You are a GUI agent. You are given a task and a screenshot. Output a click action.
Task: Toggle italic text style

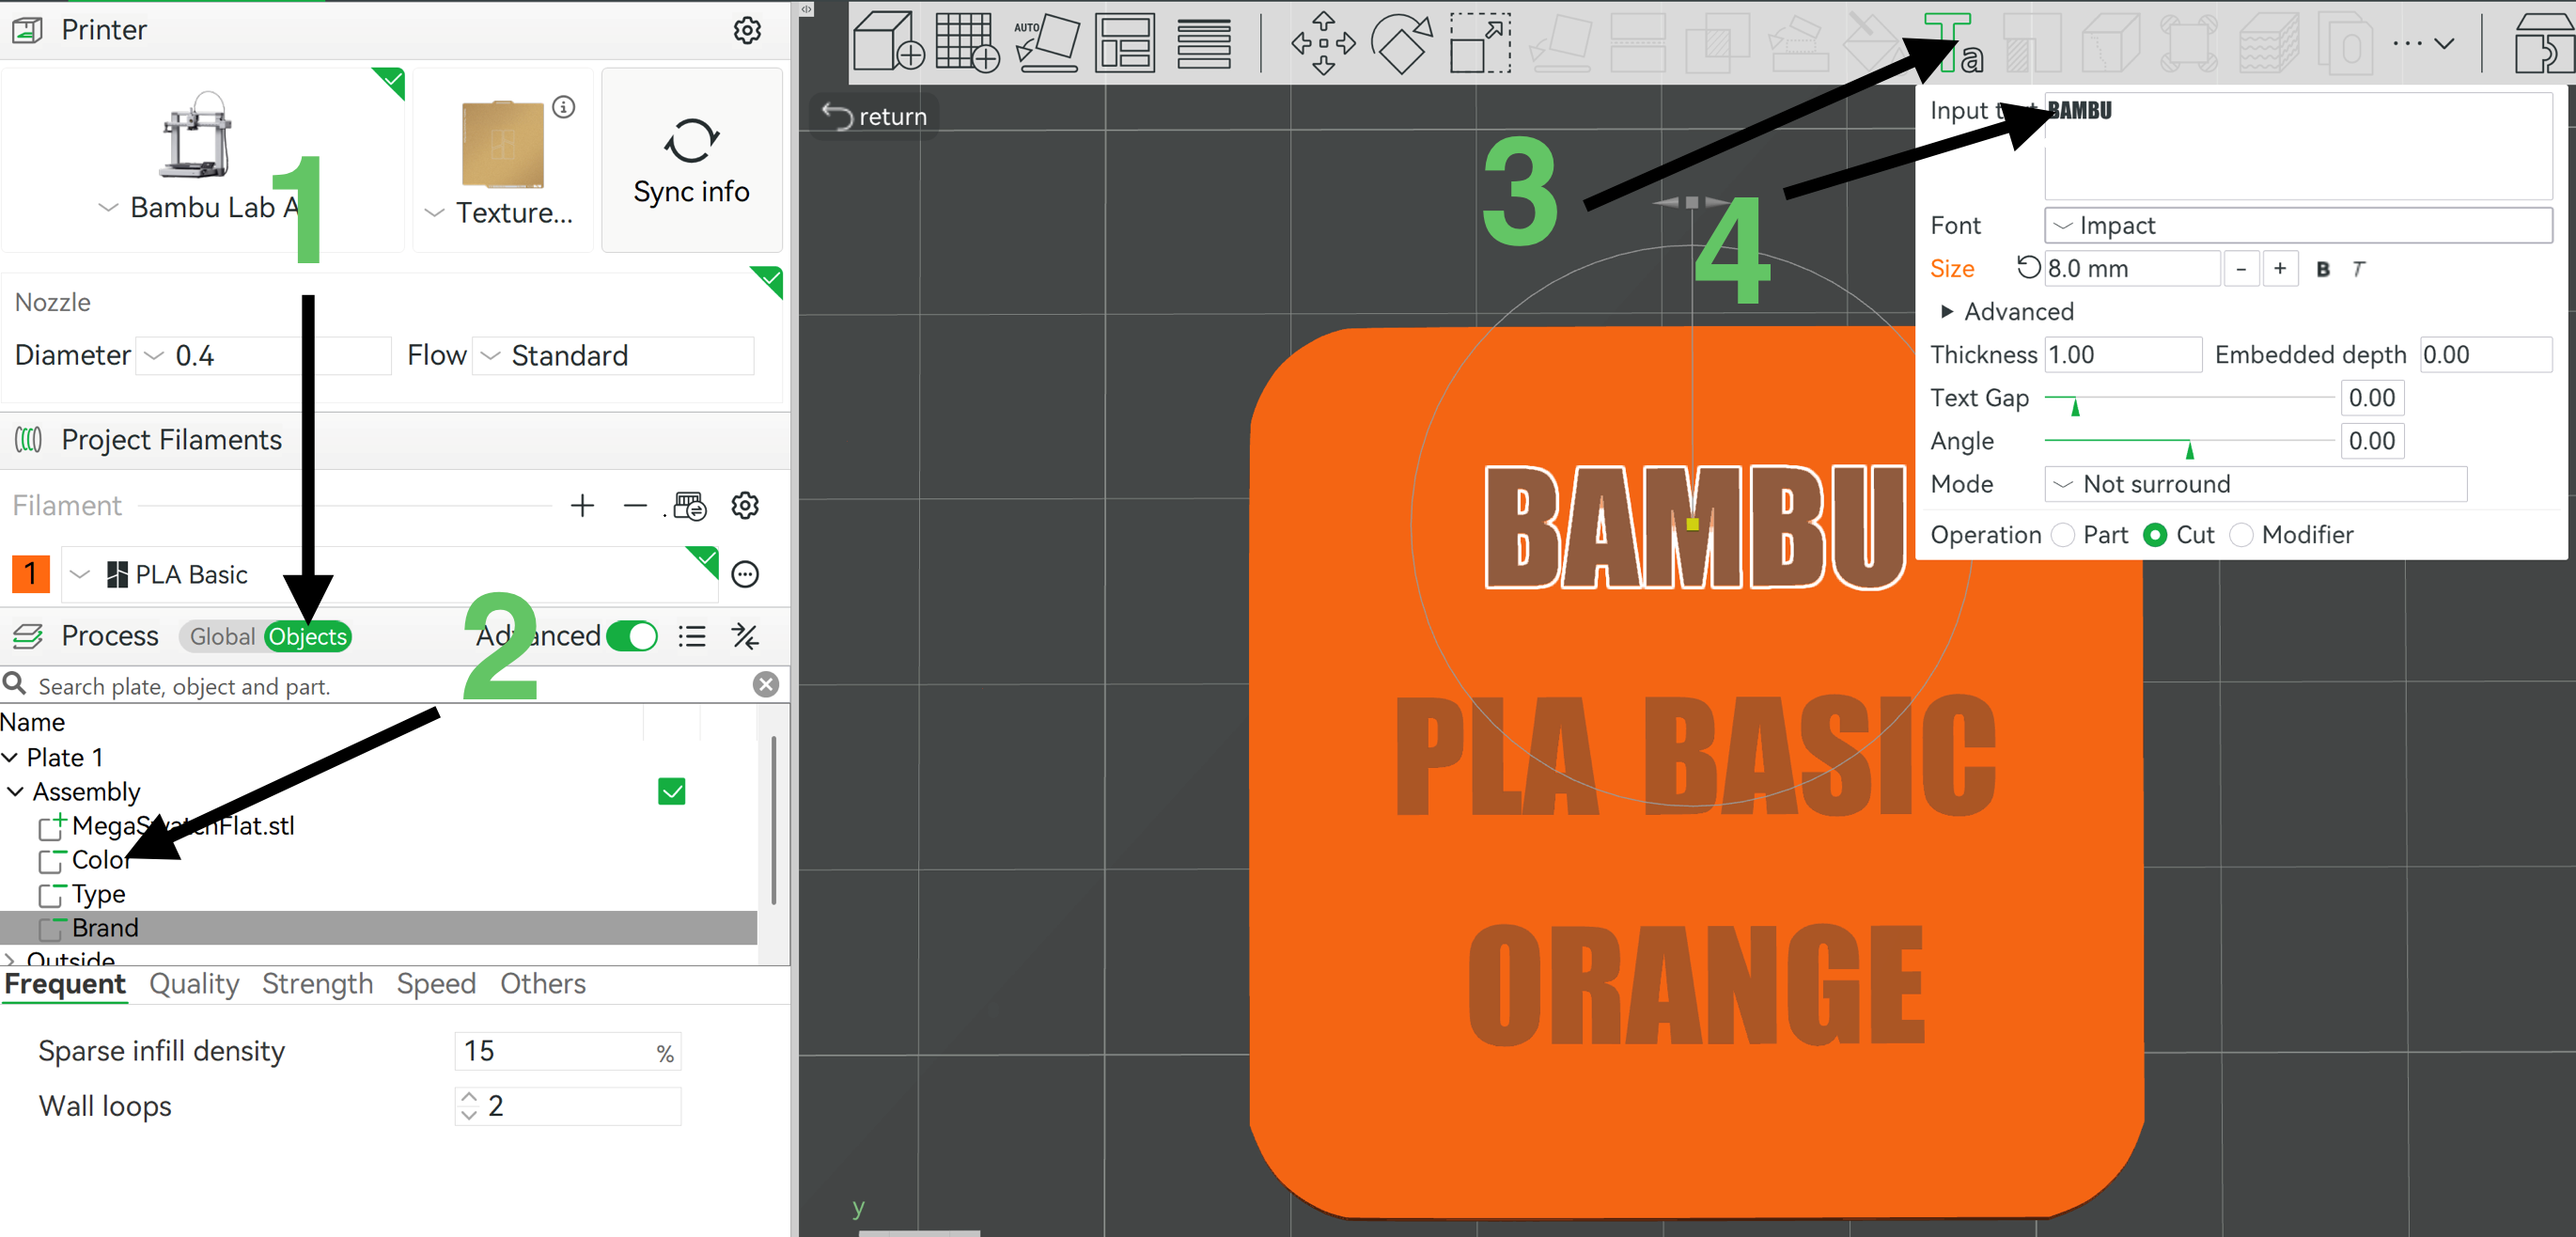click(x=2358, y=268)
